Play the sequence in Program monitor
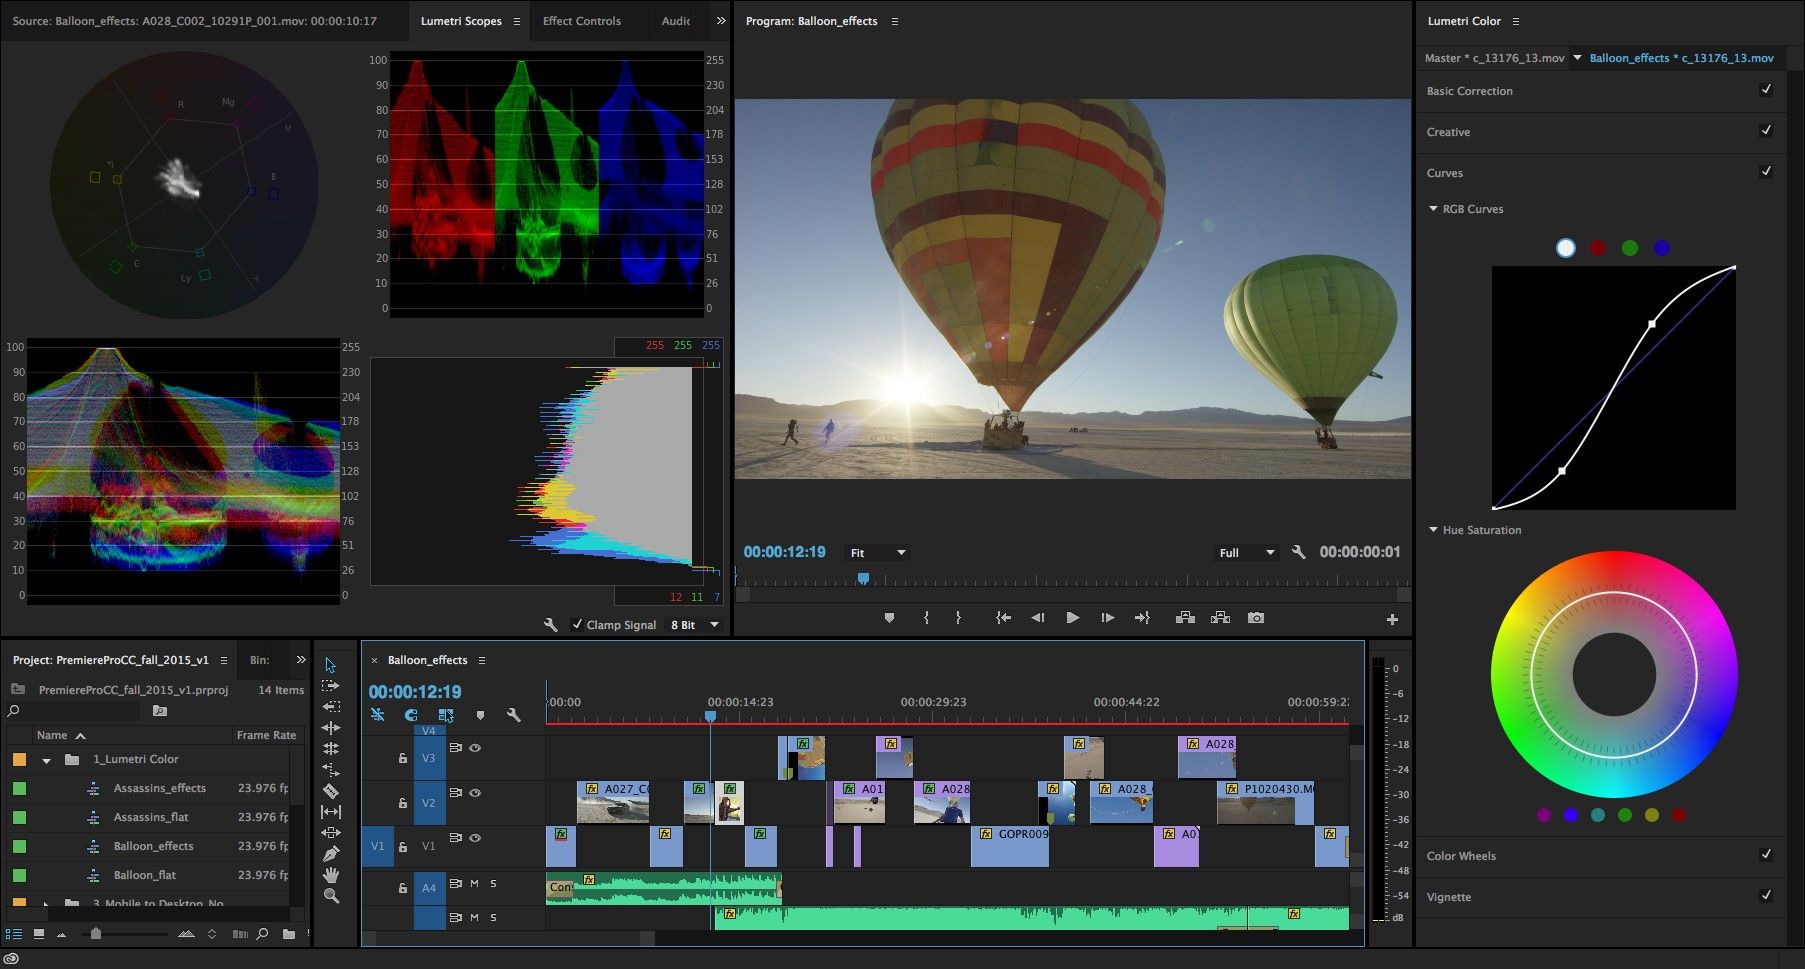This screenshot has height=969, width=1805. click(x=1072, y=618)
